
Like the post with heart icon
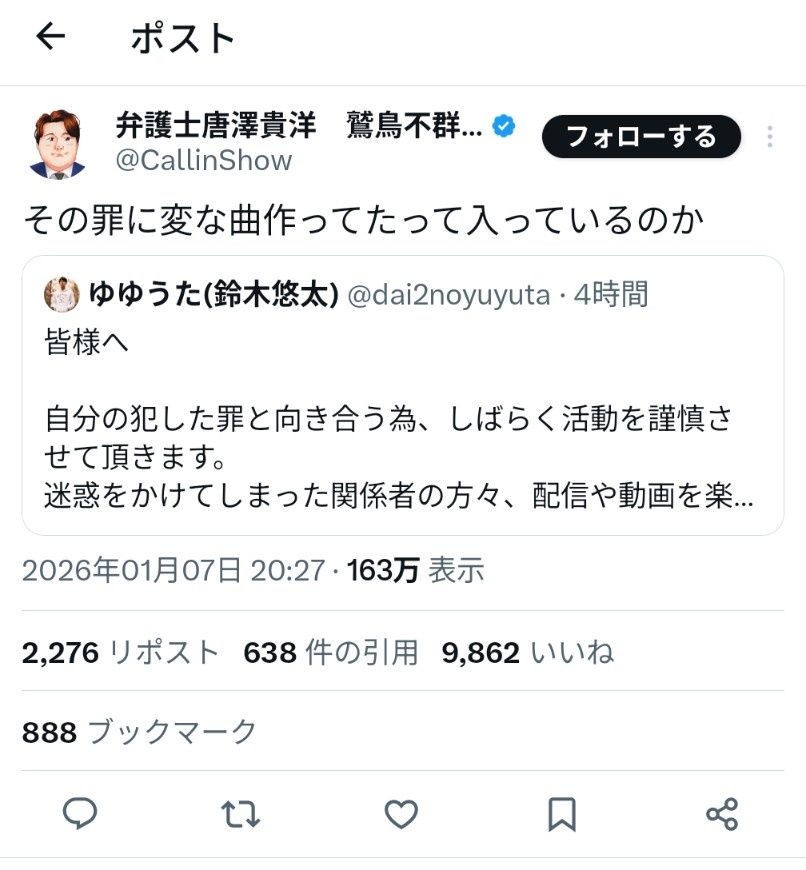(x=401, y=814)
